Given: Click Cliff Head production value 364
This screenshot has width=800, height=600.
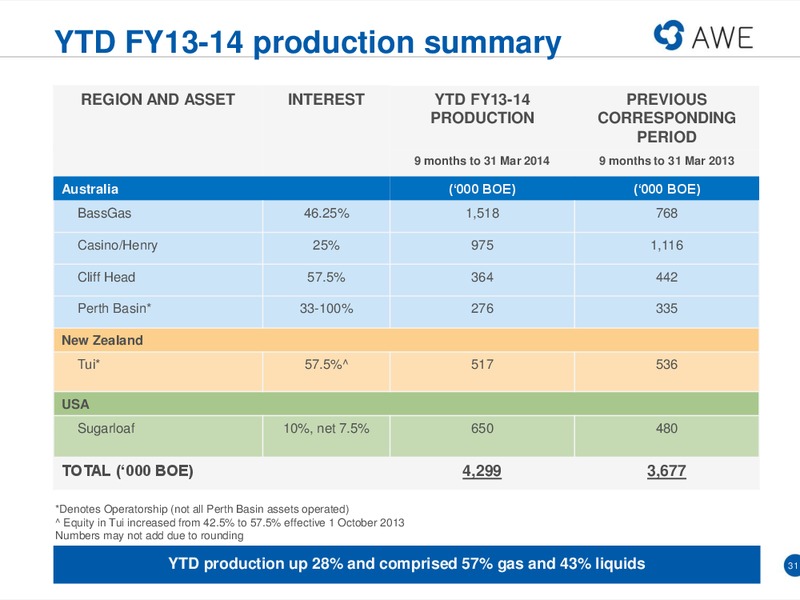Looking at the screenshot, I should coord(482,277).
